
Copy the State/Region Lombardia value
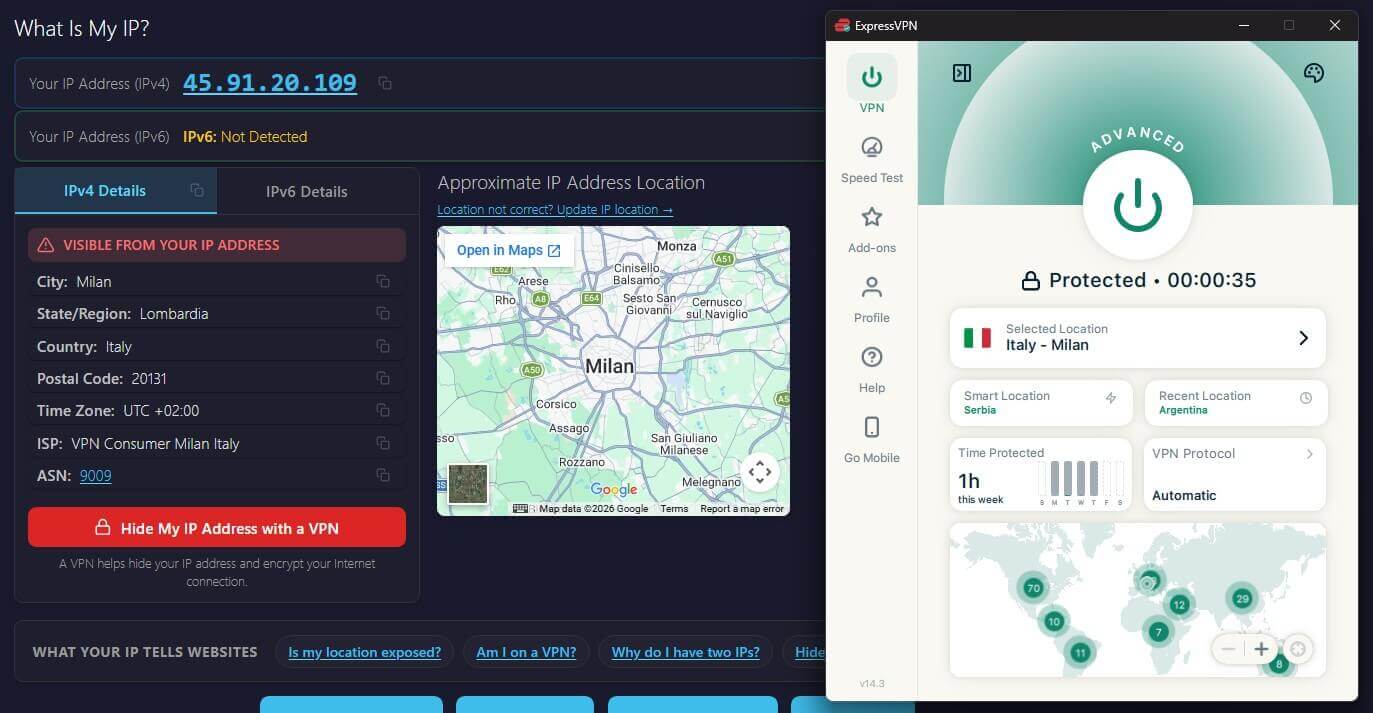click(383, 314)
